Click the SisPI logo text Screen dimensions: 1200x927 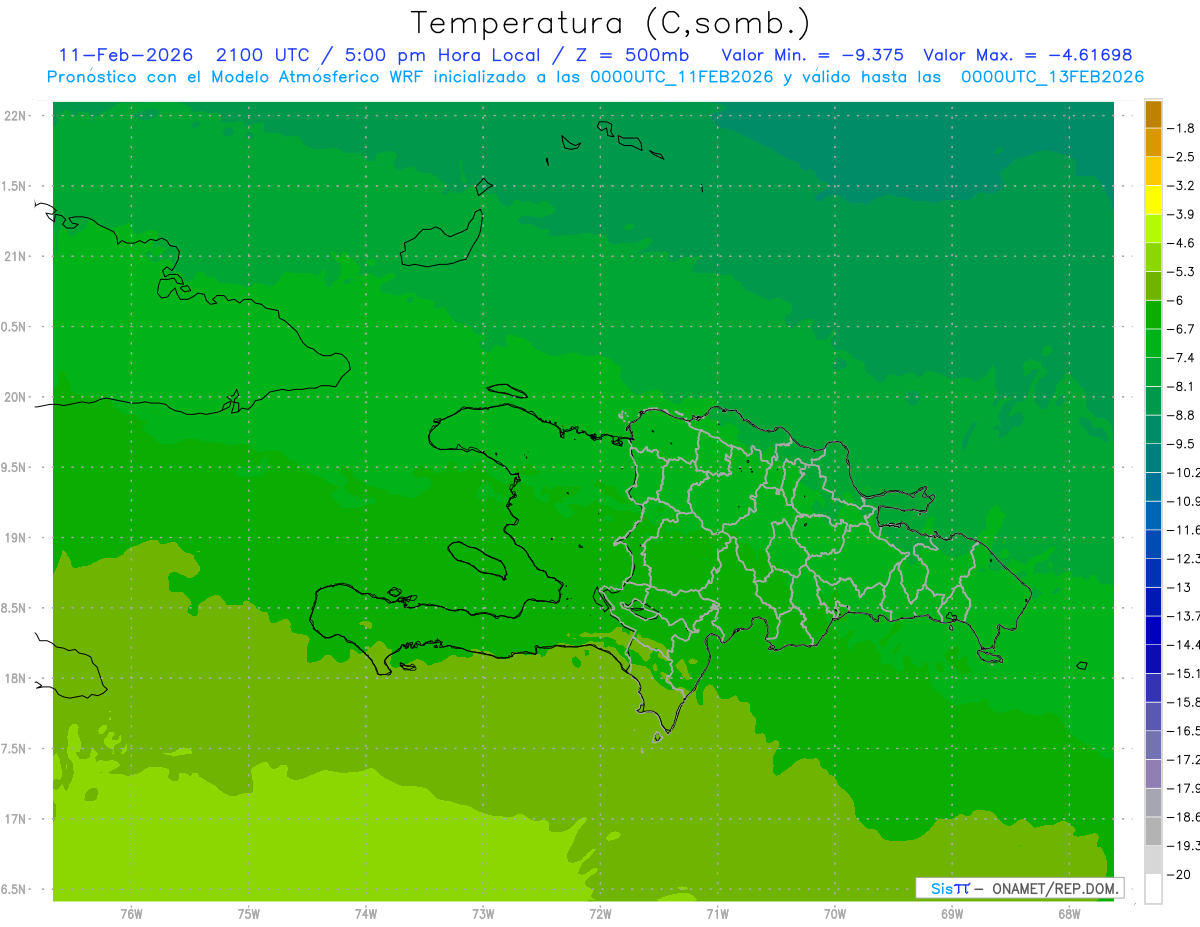[950, 888]
